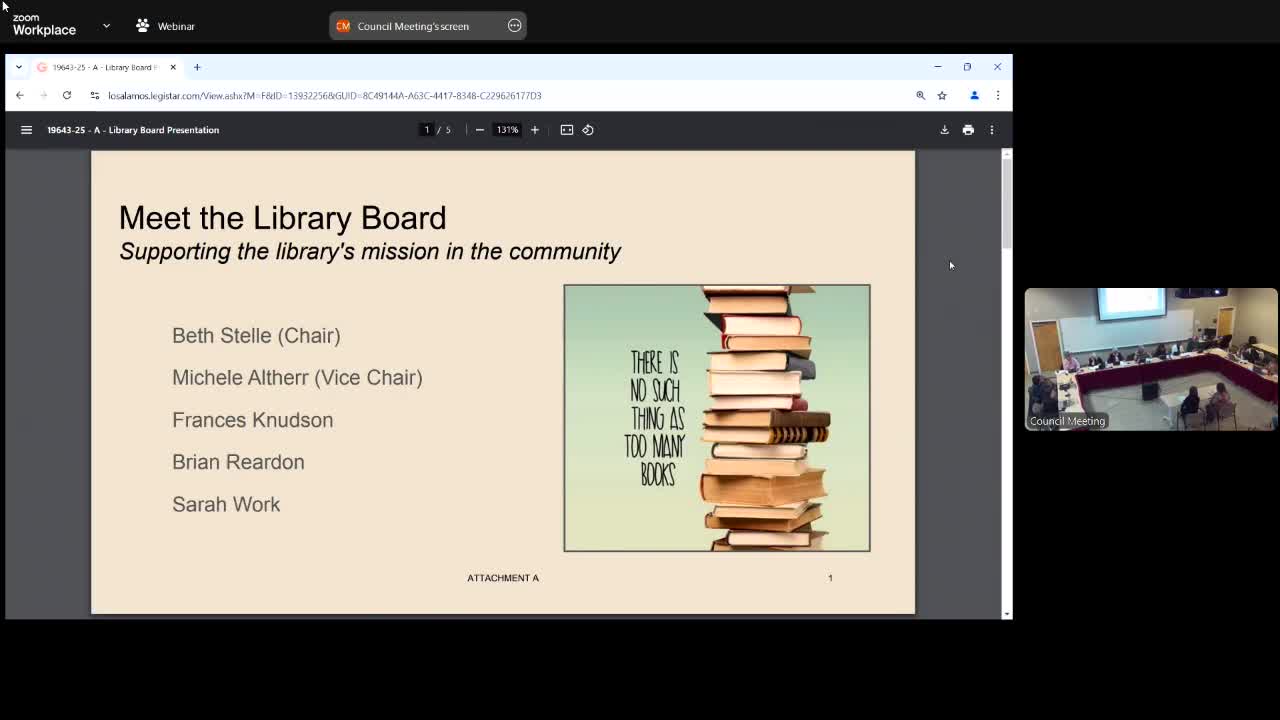Open the browser profile icon
This screenshot has height=720, width=1280.
974,96
